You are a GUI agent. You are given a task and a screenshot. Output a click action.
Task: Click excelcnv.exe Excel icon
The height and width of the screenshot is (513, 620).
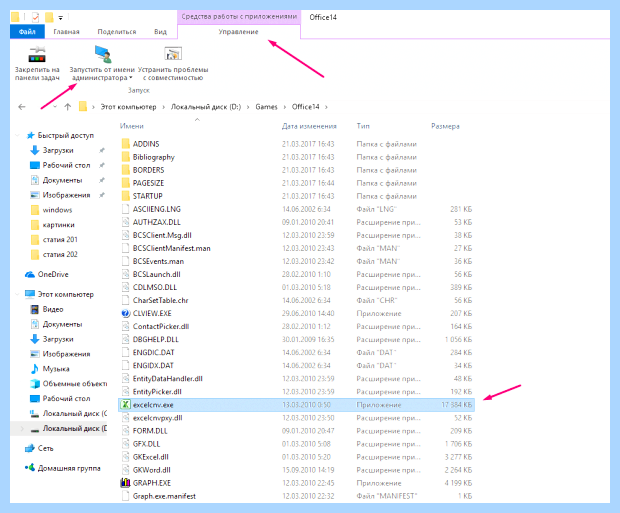[x=125, y=405]
